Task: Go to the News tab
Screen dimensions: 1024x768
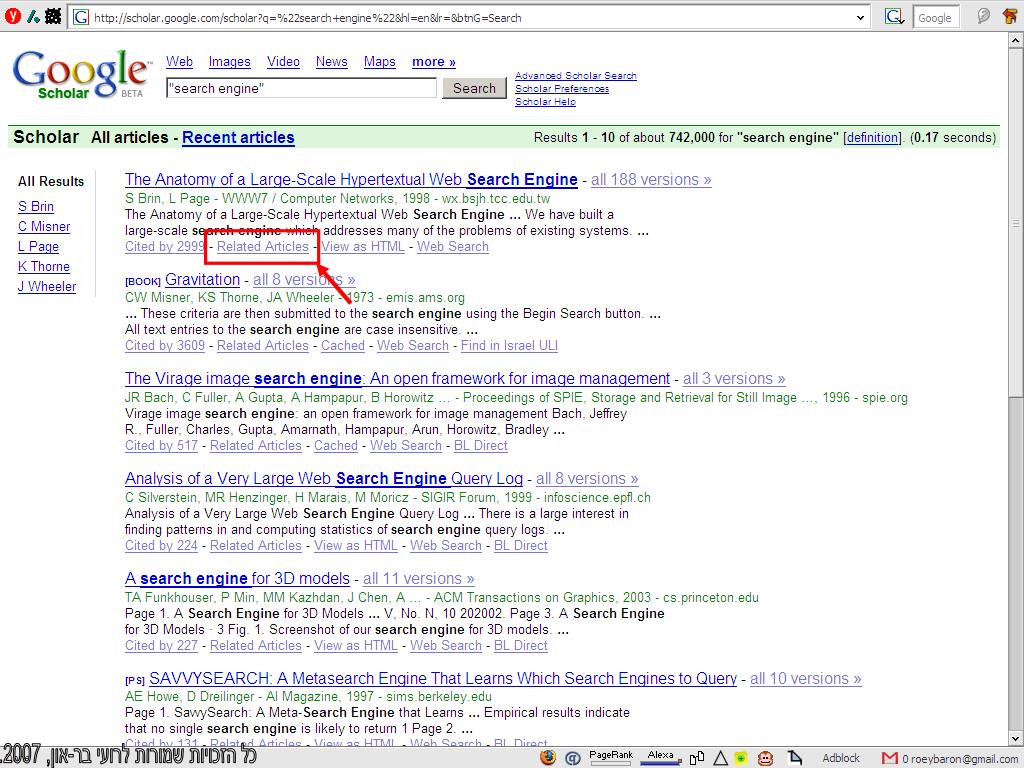Action: pyautogui.click(x=331, y=61)
